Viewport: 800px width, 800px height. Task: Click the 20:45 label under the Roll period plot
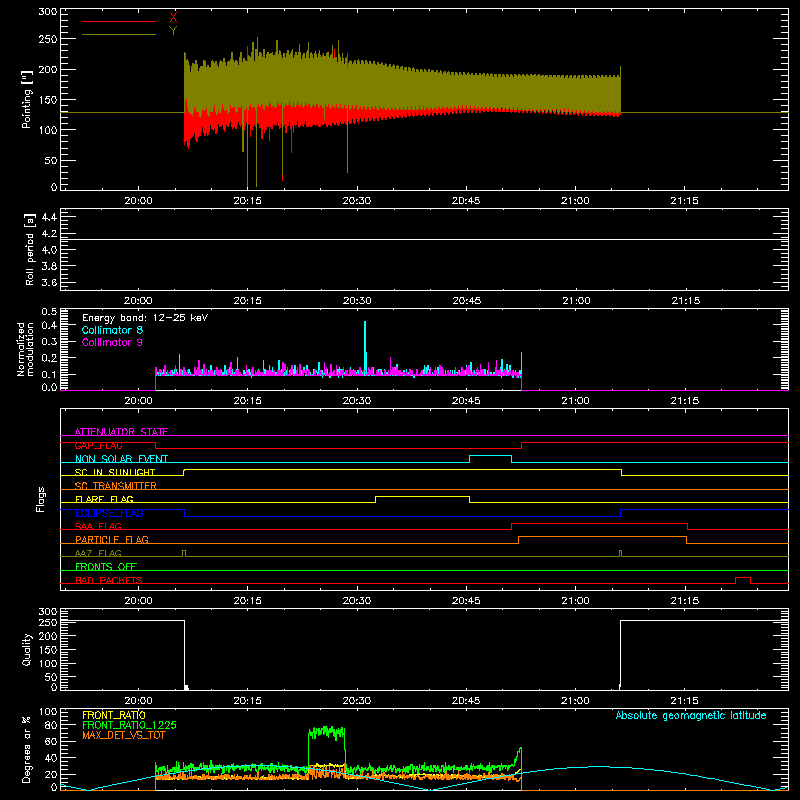(x=466, y=301)
